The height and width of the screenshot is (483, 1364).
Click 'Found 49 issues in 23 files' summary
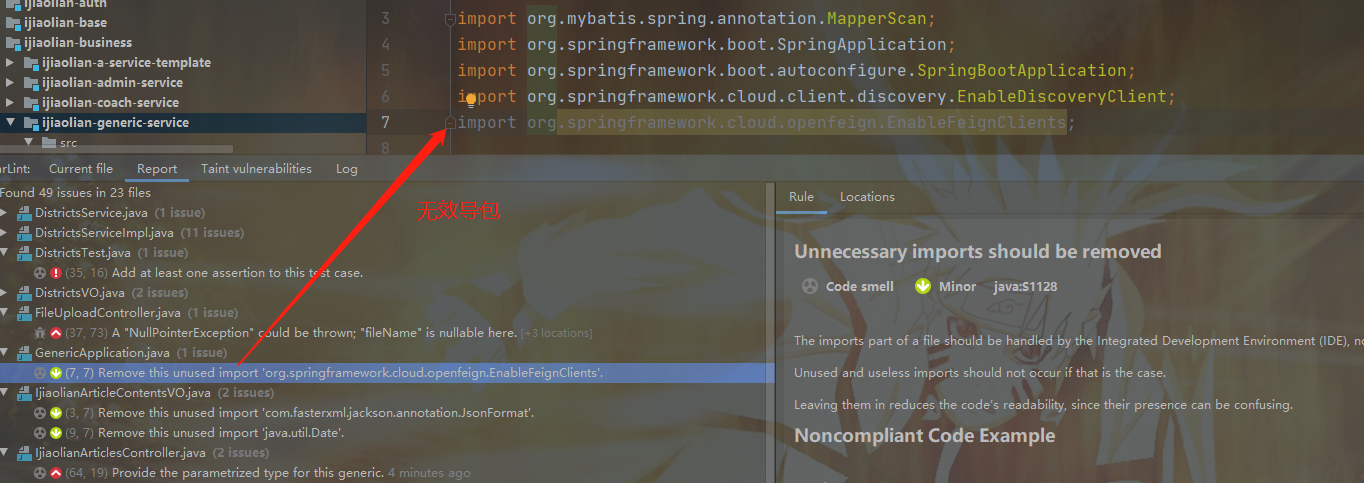click(76, 192)
